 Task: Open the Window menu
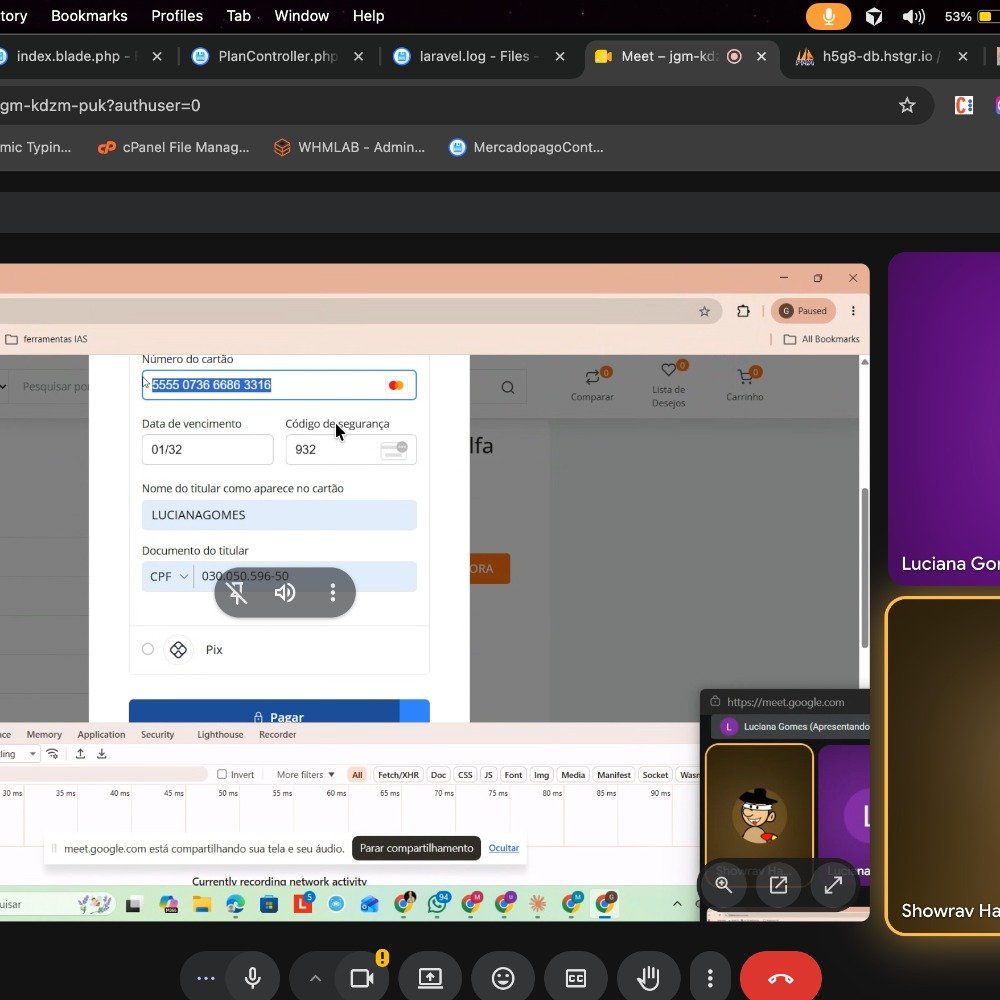pos(302,16)
